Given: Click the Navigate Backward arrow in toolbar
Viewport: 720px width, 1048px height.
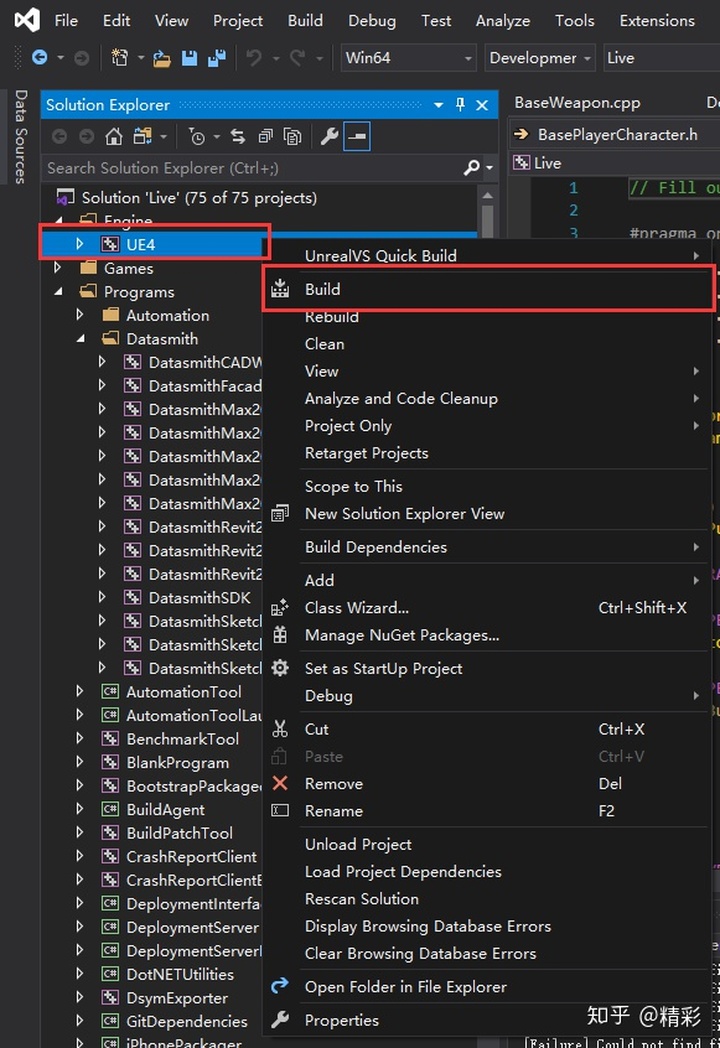Looking at the screenshot, I should [39, 58].
